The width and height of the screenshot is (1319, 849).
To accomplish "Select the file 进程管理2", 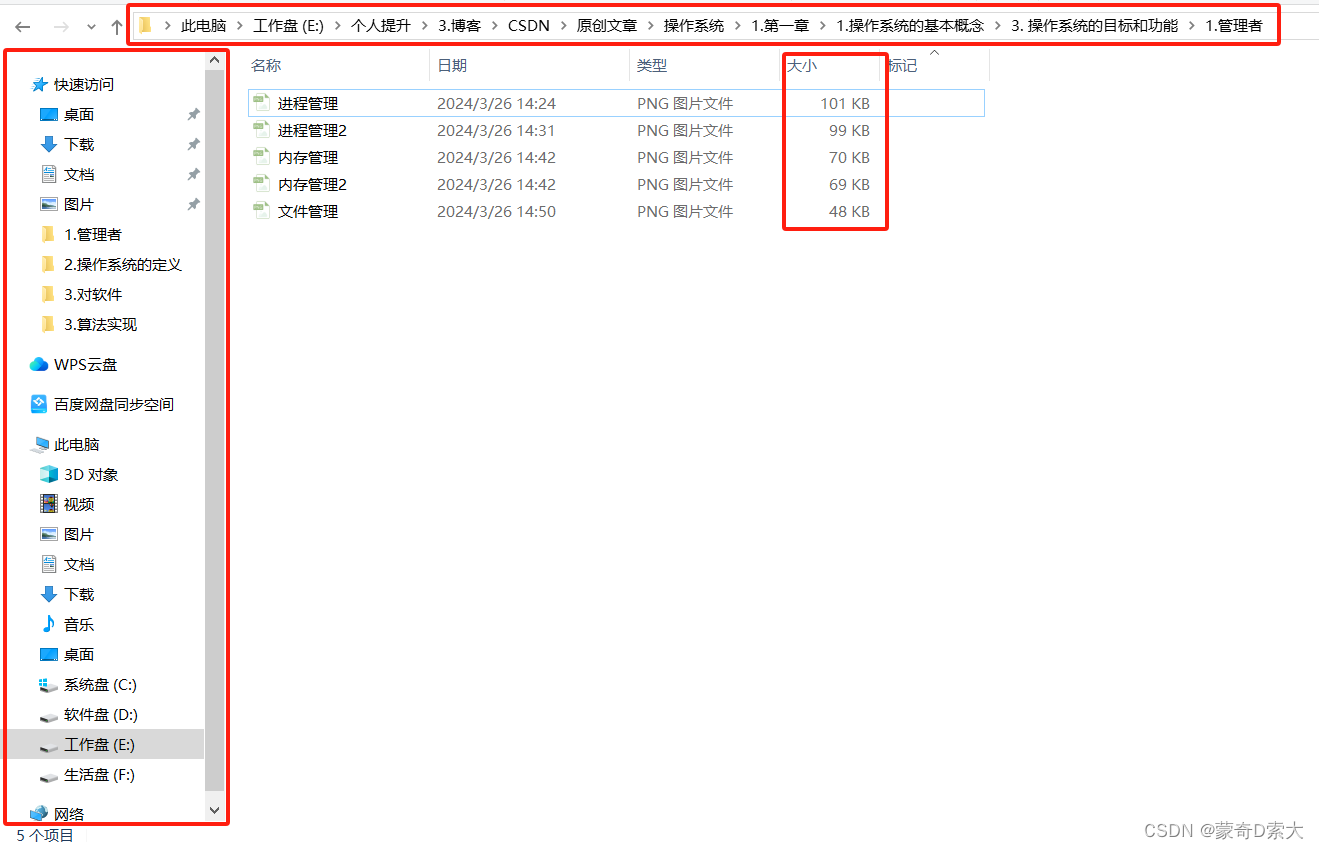I will point(312,130).
